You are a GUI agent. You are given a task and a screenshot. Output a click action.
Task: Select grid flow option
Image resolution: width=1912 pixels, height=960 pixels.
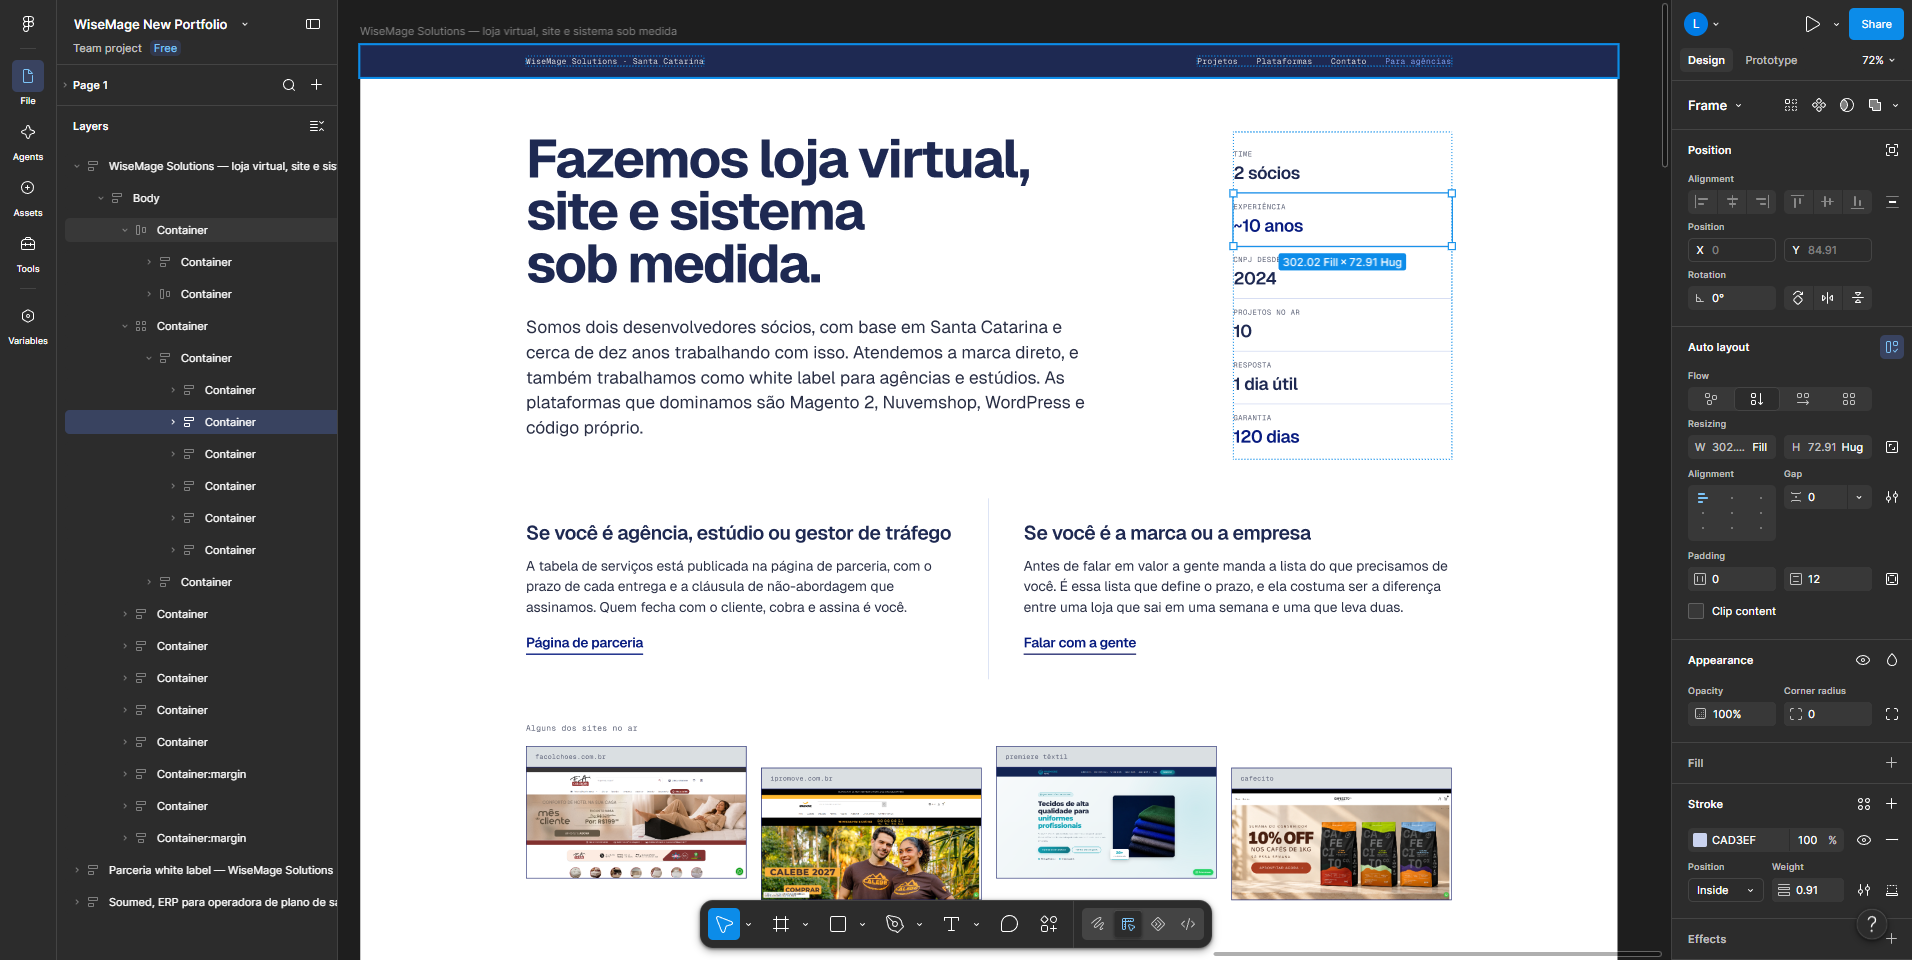coord(1849,399)
